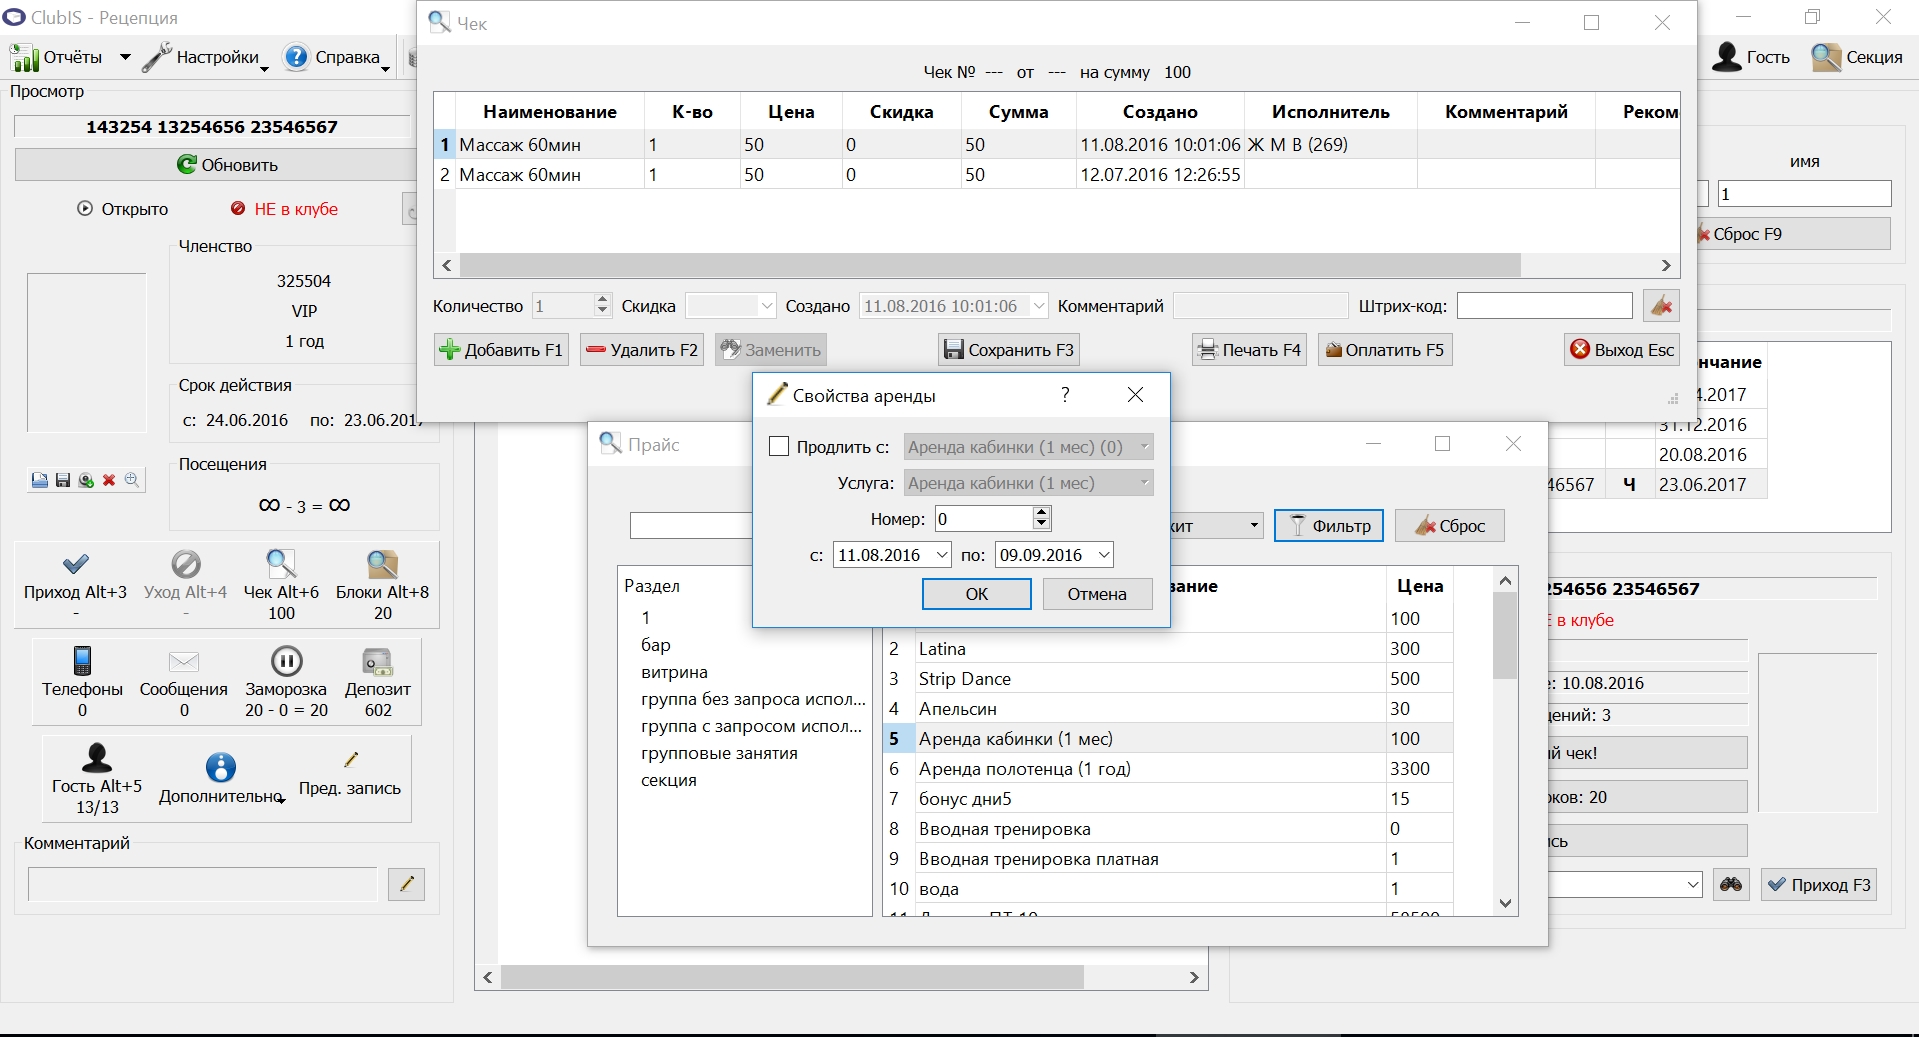Click the Секция toolbar button
1919x1037 pixels.
tap(1857, 57)
